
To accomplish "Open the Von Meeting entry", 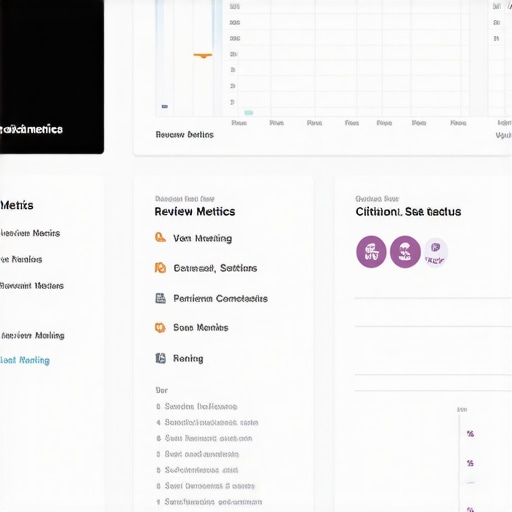I will pyautogui.click(x=203, y=238).
